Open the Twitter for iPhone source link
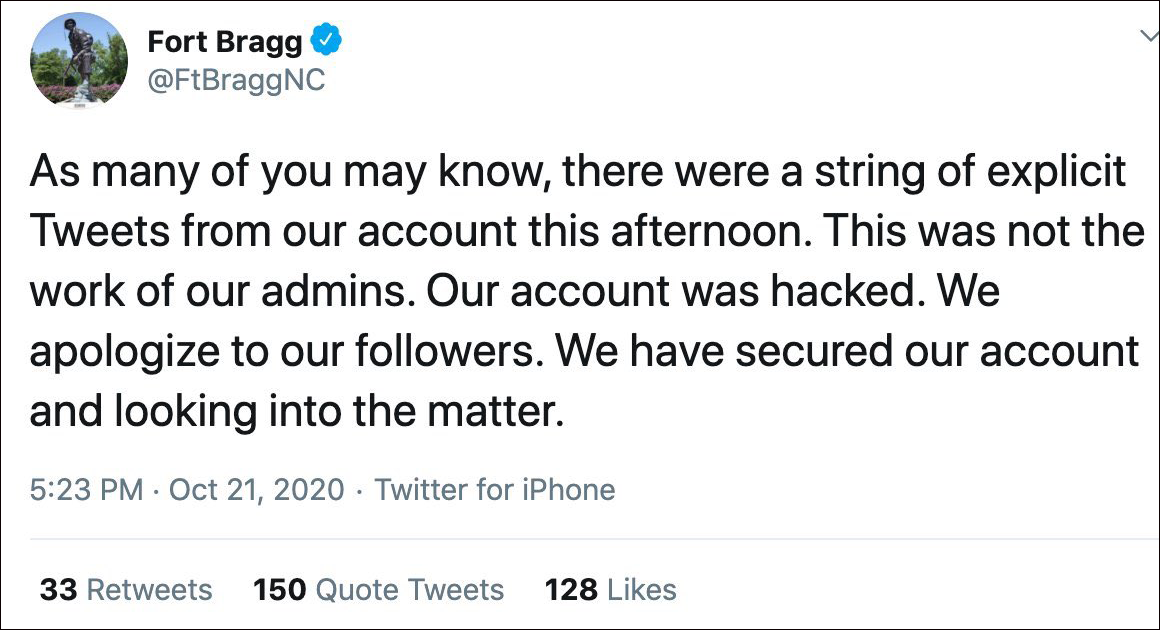Viewport: 1160px width, 630px height. pyautogui.click(x=495, y=490)
